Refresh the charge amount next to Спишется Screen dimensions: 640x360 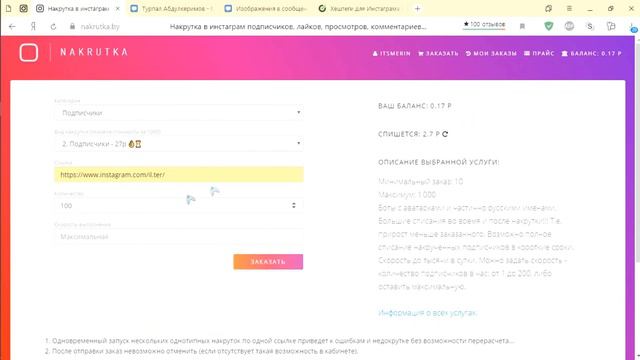pos(445,134)
